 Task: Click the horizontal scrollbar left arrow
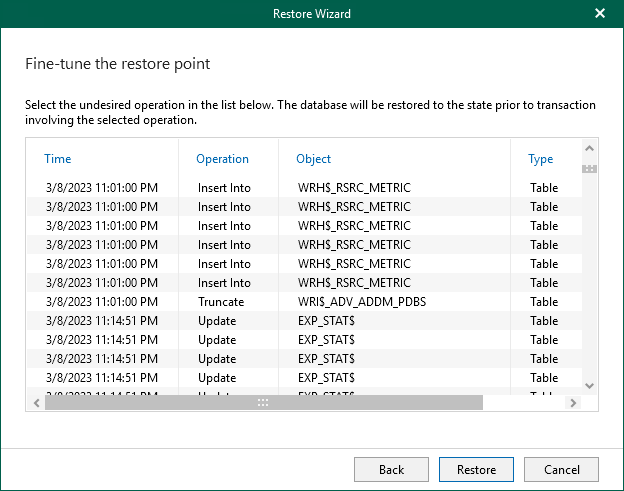pyautogui.click(x=38, y=402)
